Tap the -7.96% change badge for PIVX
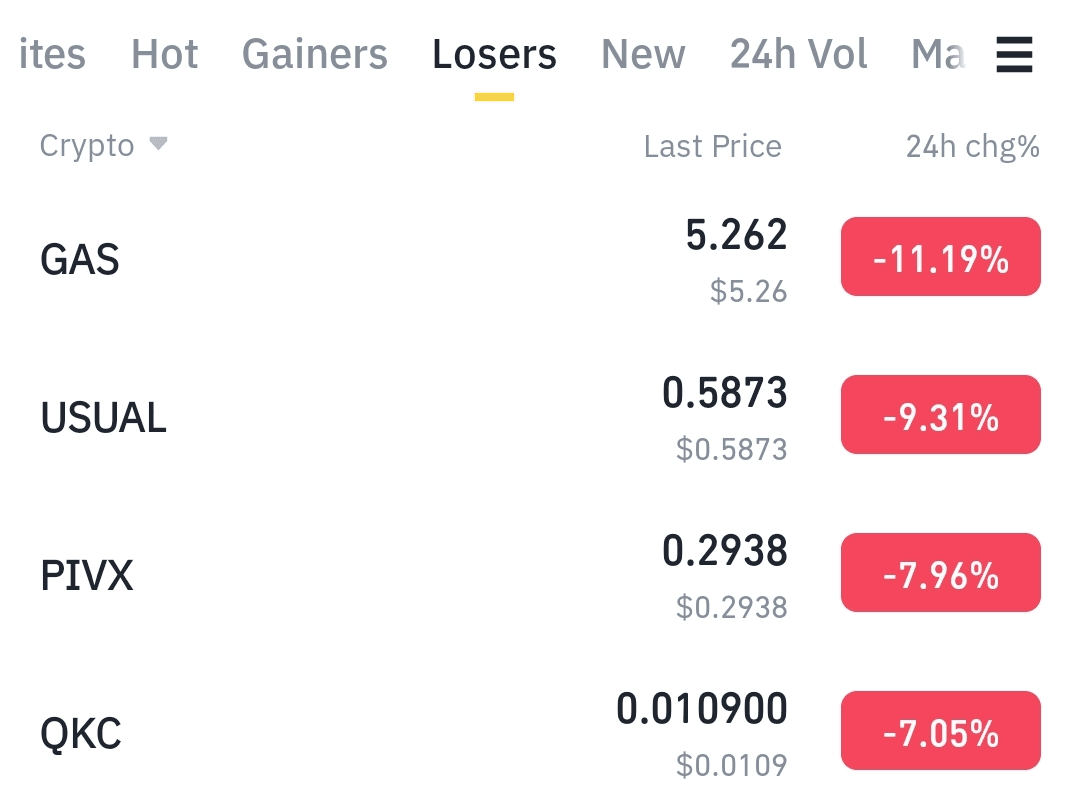 pos(941,572)
